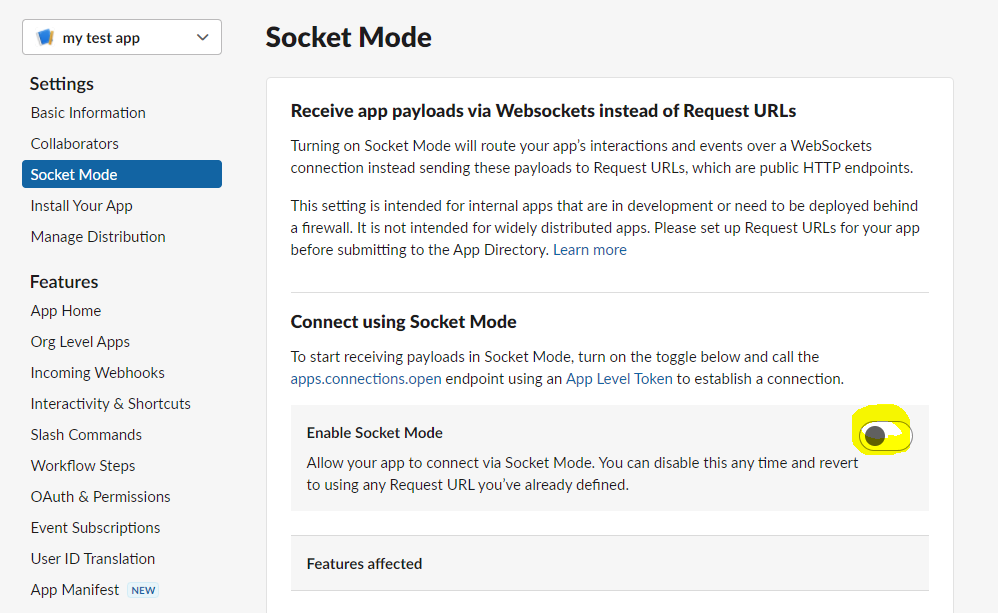Open the App Level Token link
Viewport: 998px width, 613px height.
pos(619,379)
